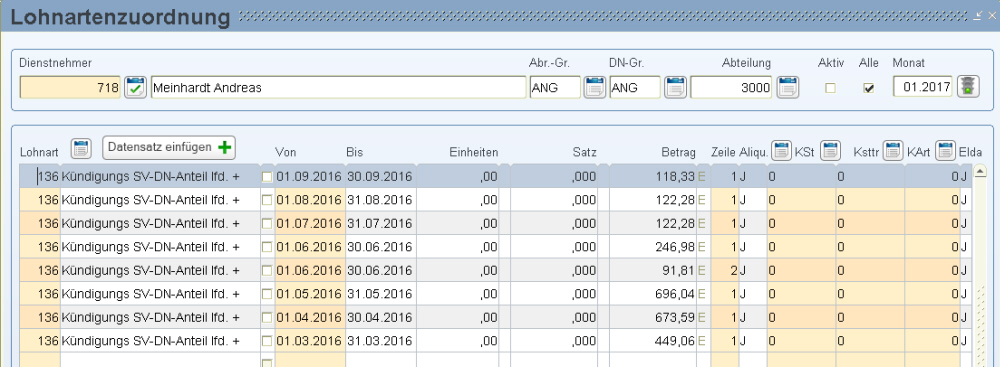Tick checkbox in row starting 01.03.2016
Viewport: 1000px width, 367px height.
pyautogui.click(x=267, y=341)
